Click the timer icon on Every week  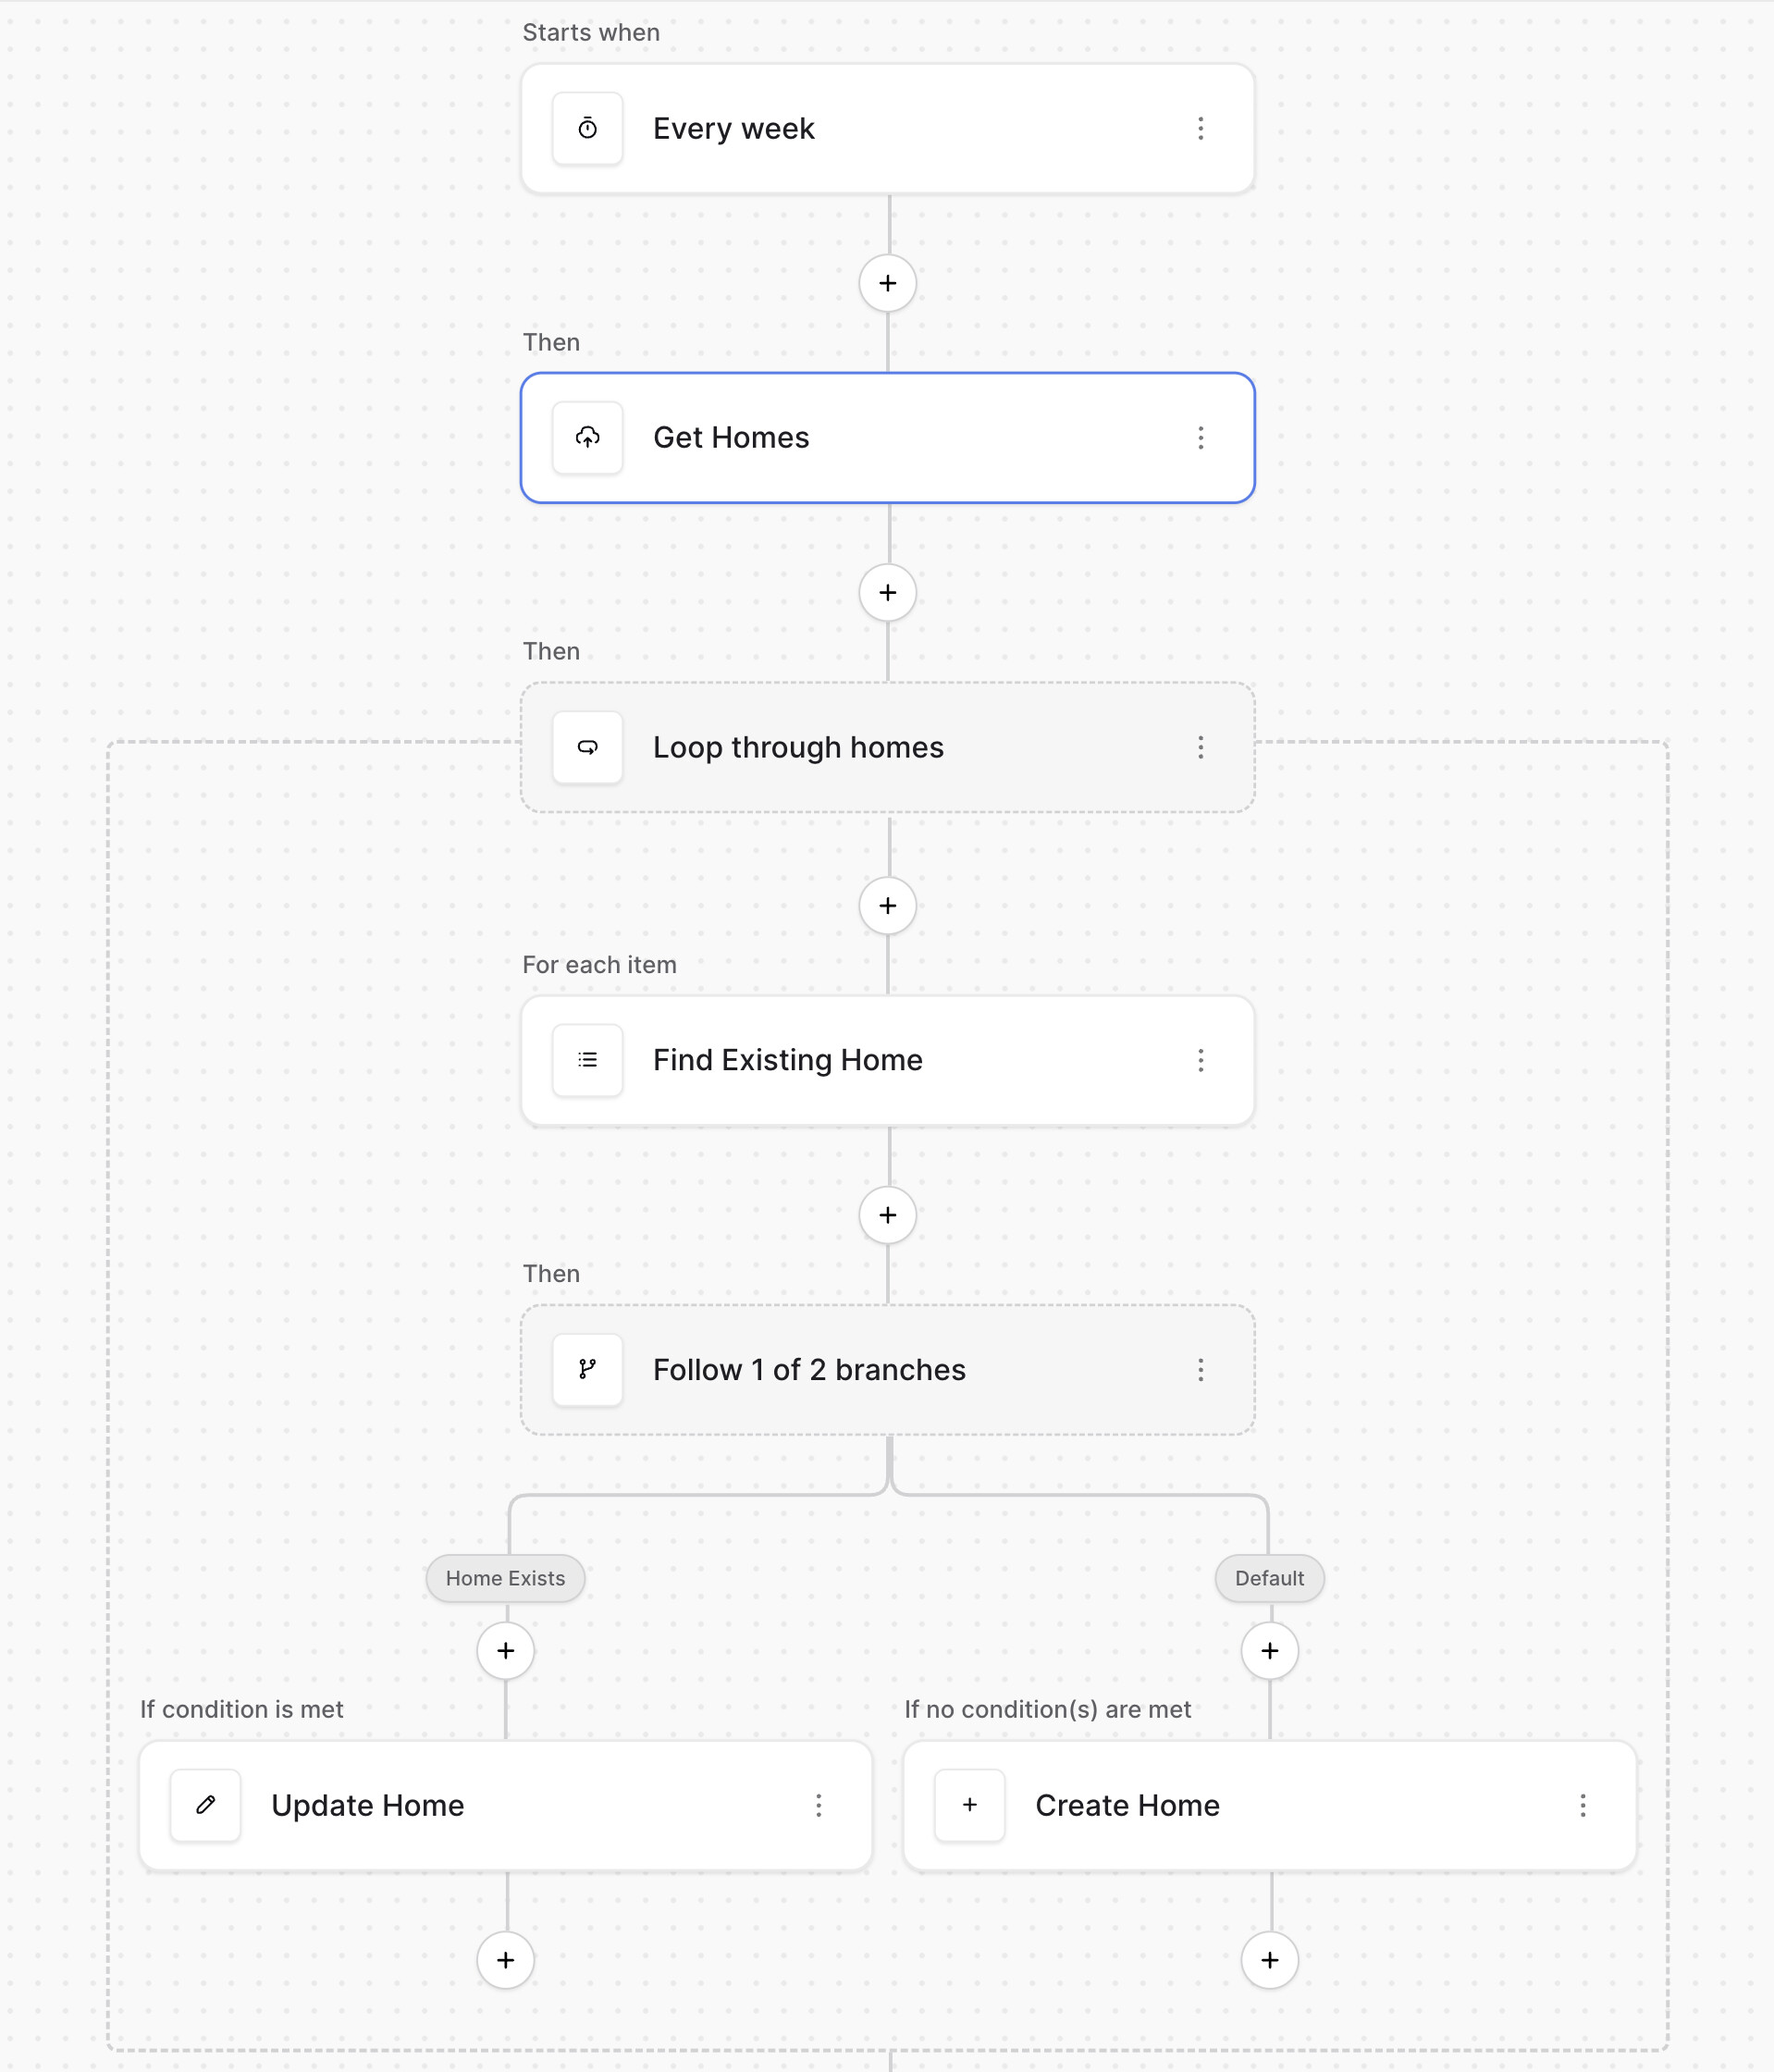point(587,129)
